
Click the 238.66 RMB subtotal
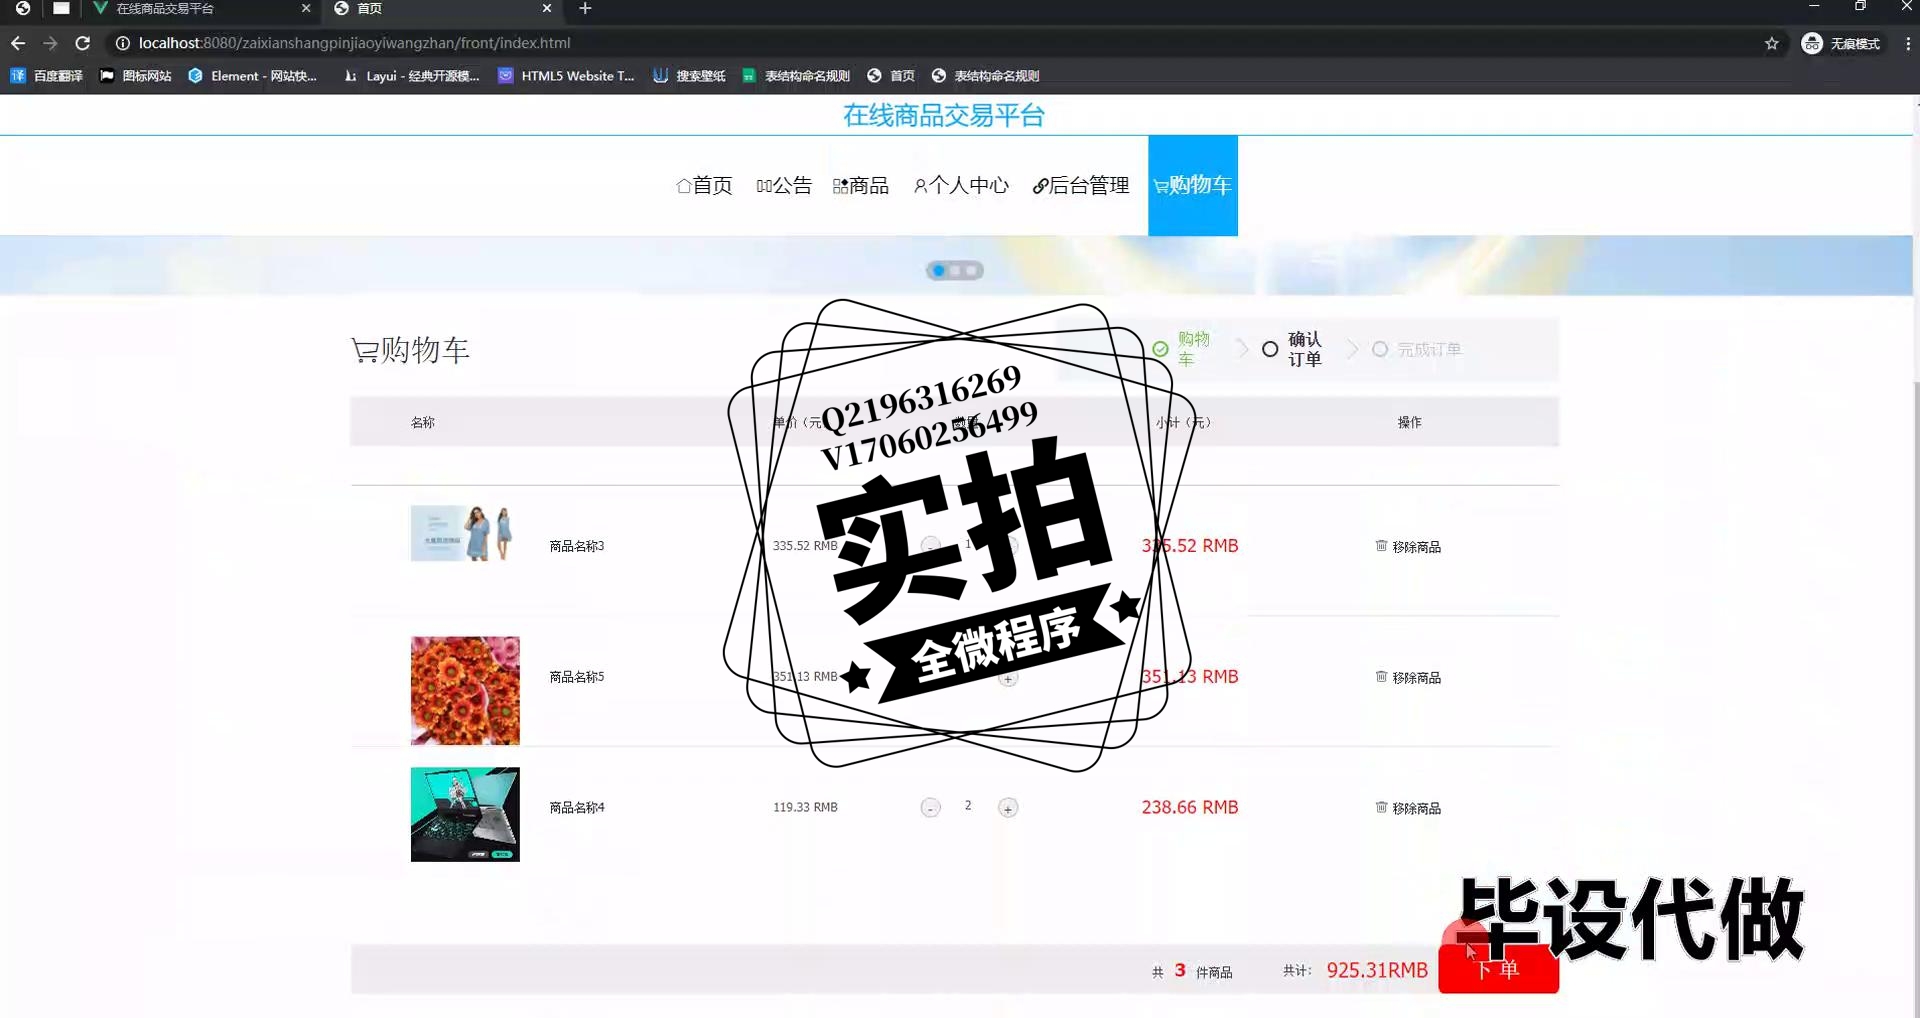pos(1190,807)
